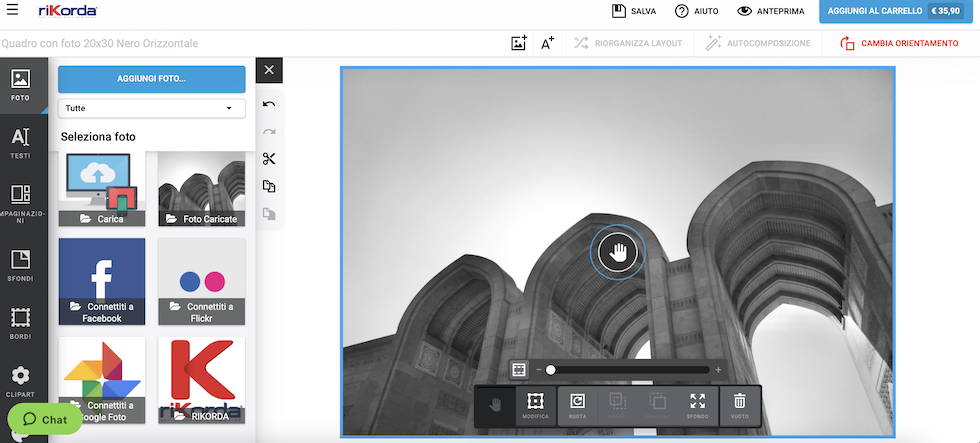
Task: Switch to the Sfondi sidebar tab
Action: coord(20,265)
